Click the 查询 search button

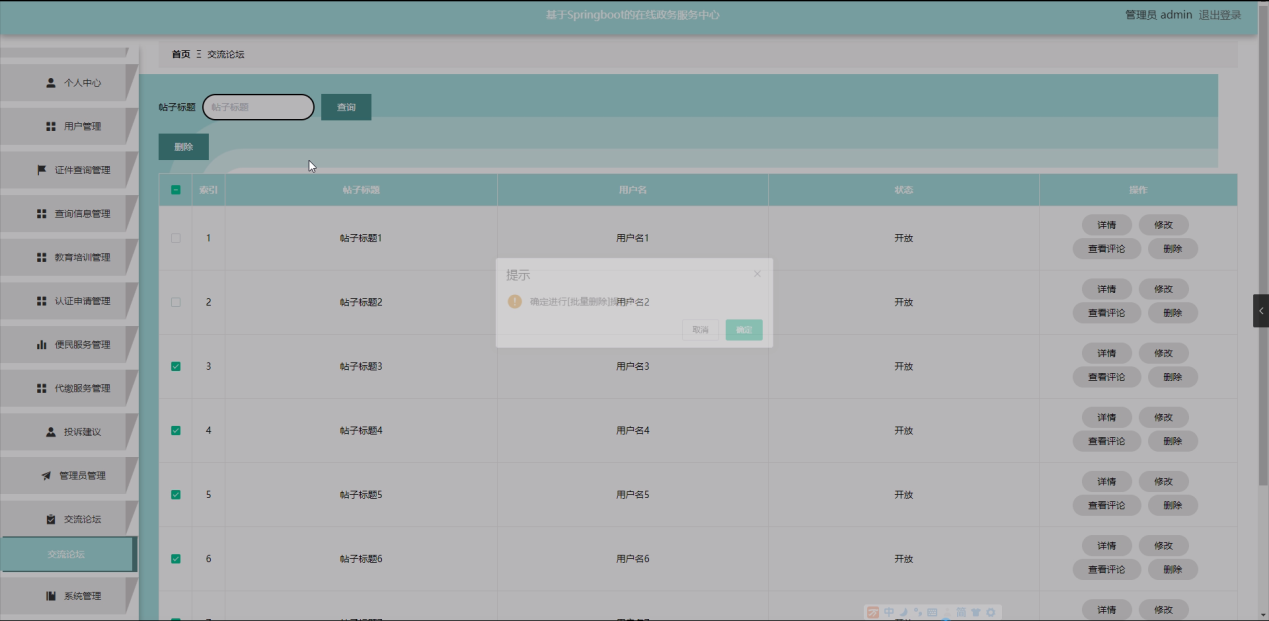point(345,106)
